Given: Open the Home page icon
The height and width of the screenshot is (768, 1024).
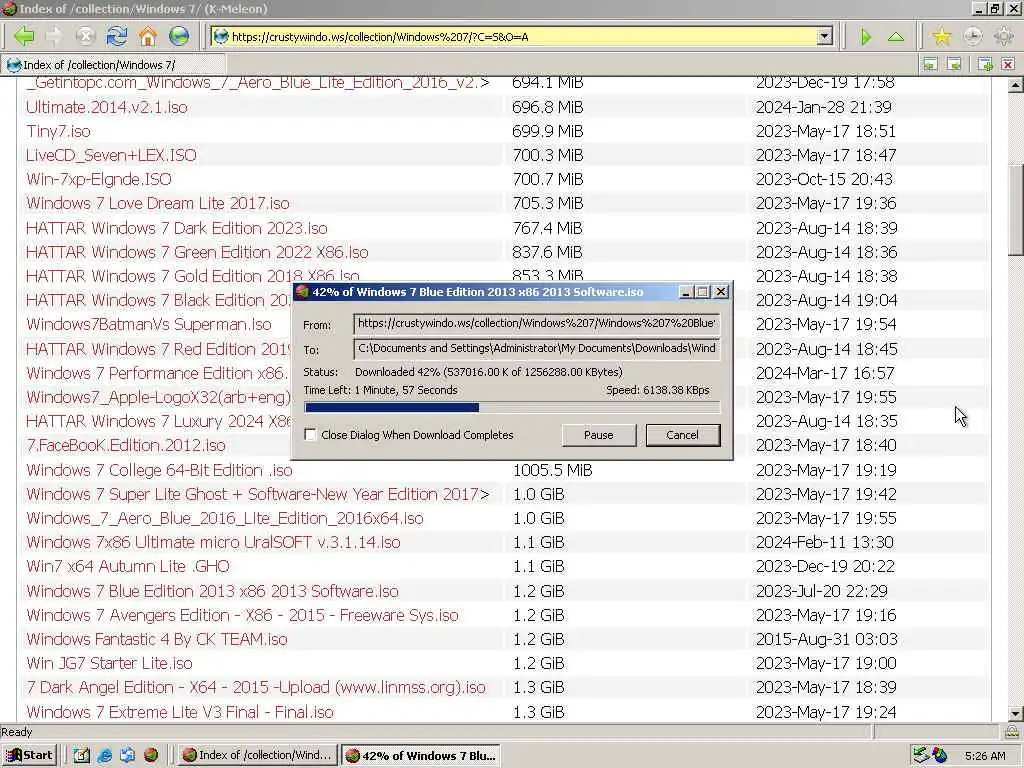Looking at the screenshot, I should 148,37.
